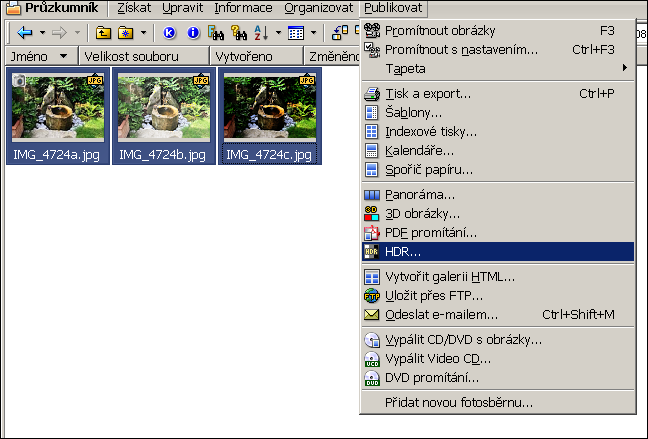The width and height of the screenshot is (648, 439).
Task: Click the blue info icon in toolbar
Action: pyautogui.click(x=193, y=33)
